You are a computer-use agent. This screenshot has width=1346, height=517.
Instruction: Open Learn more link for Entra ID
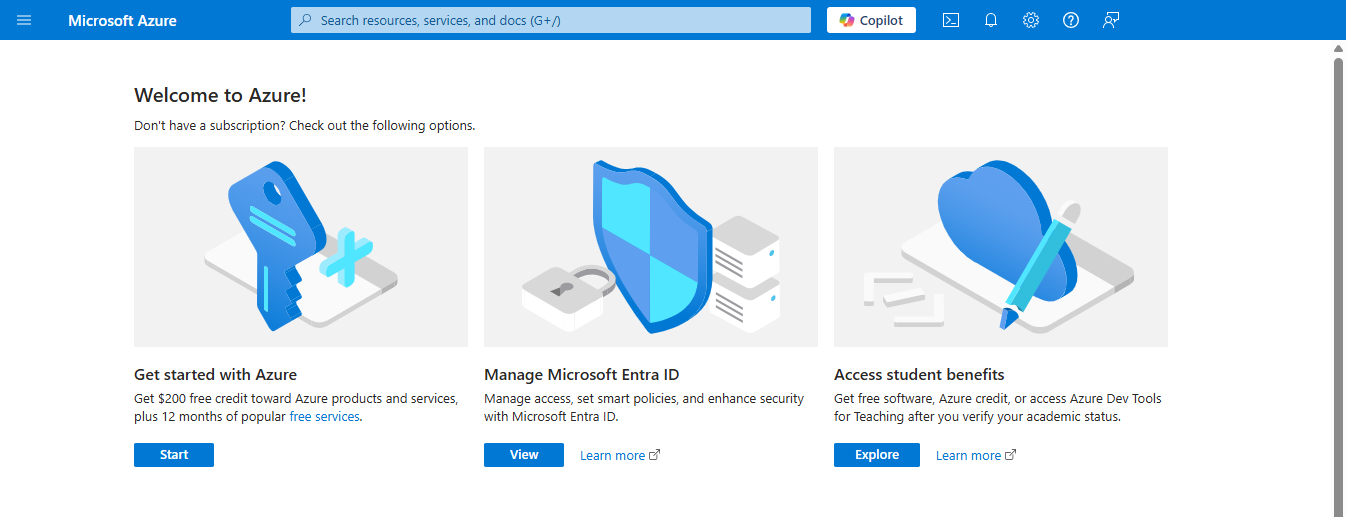(x=612, y=456)
